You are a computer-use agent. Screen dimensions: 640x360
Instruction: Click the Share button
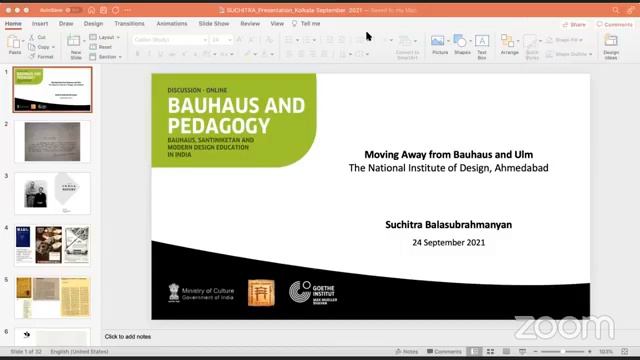click(x=574, y=24)
